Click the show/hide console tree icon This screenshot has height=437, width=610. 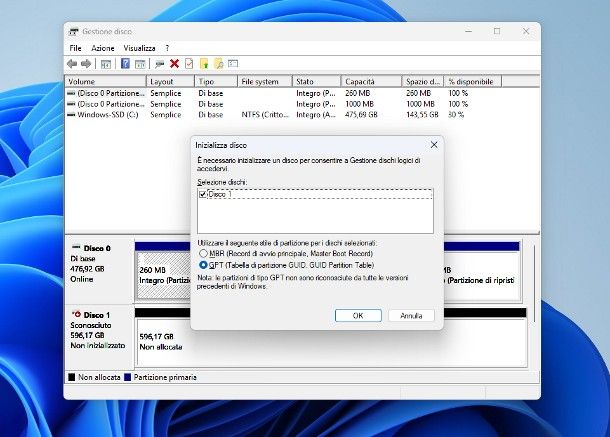point(105,63)
